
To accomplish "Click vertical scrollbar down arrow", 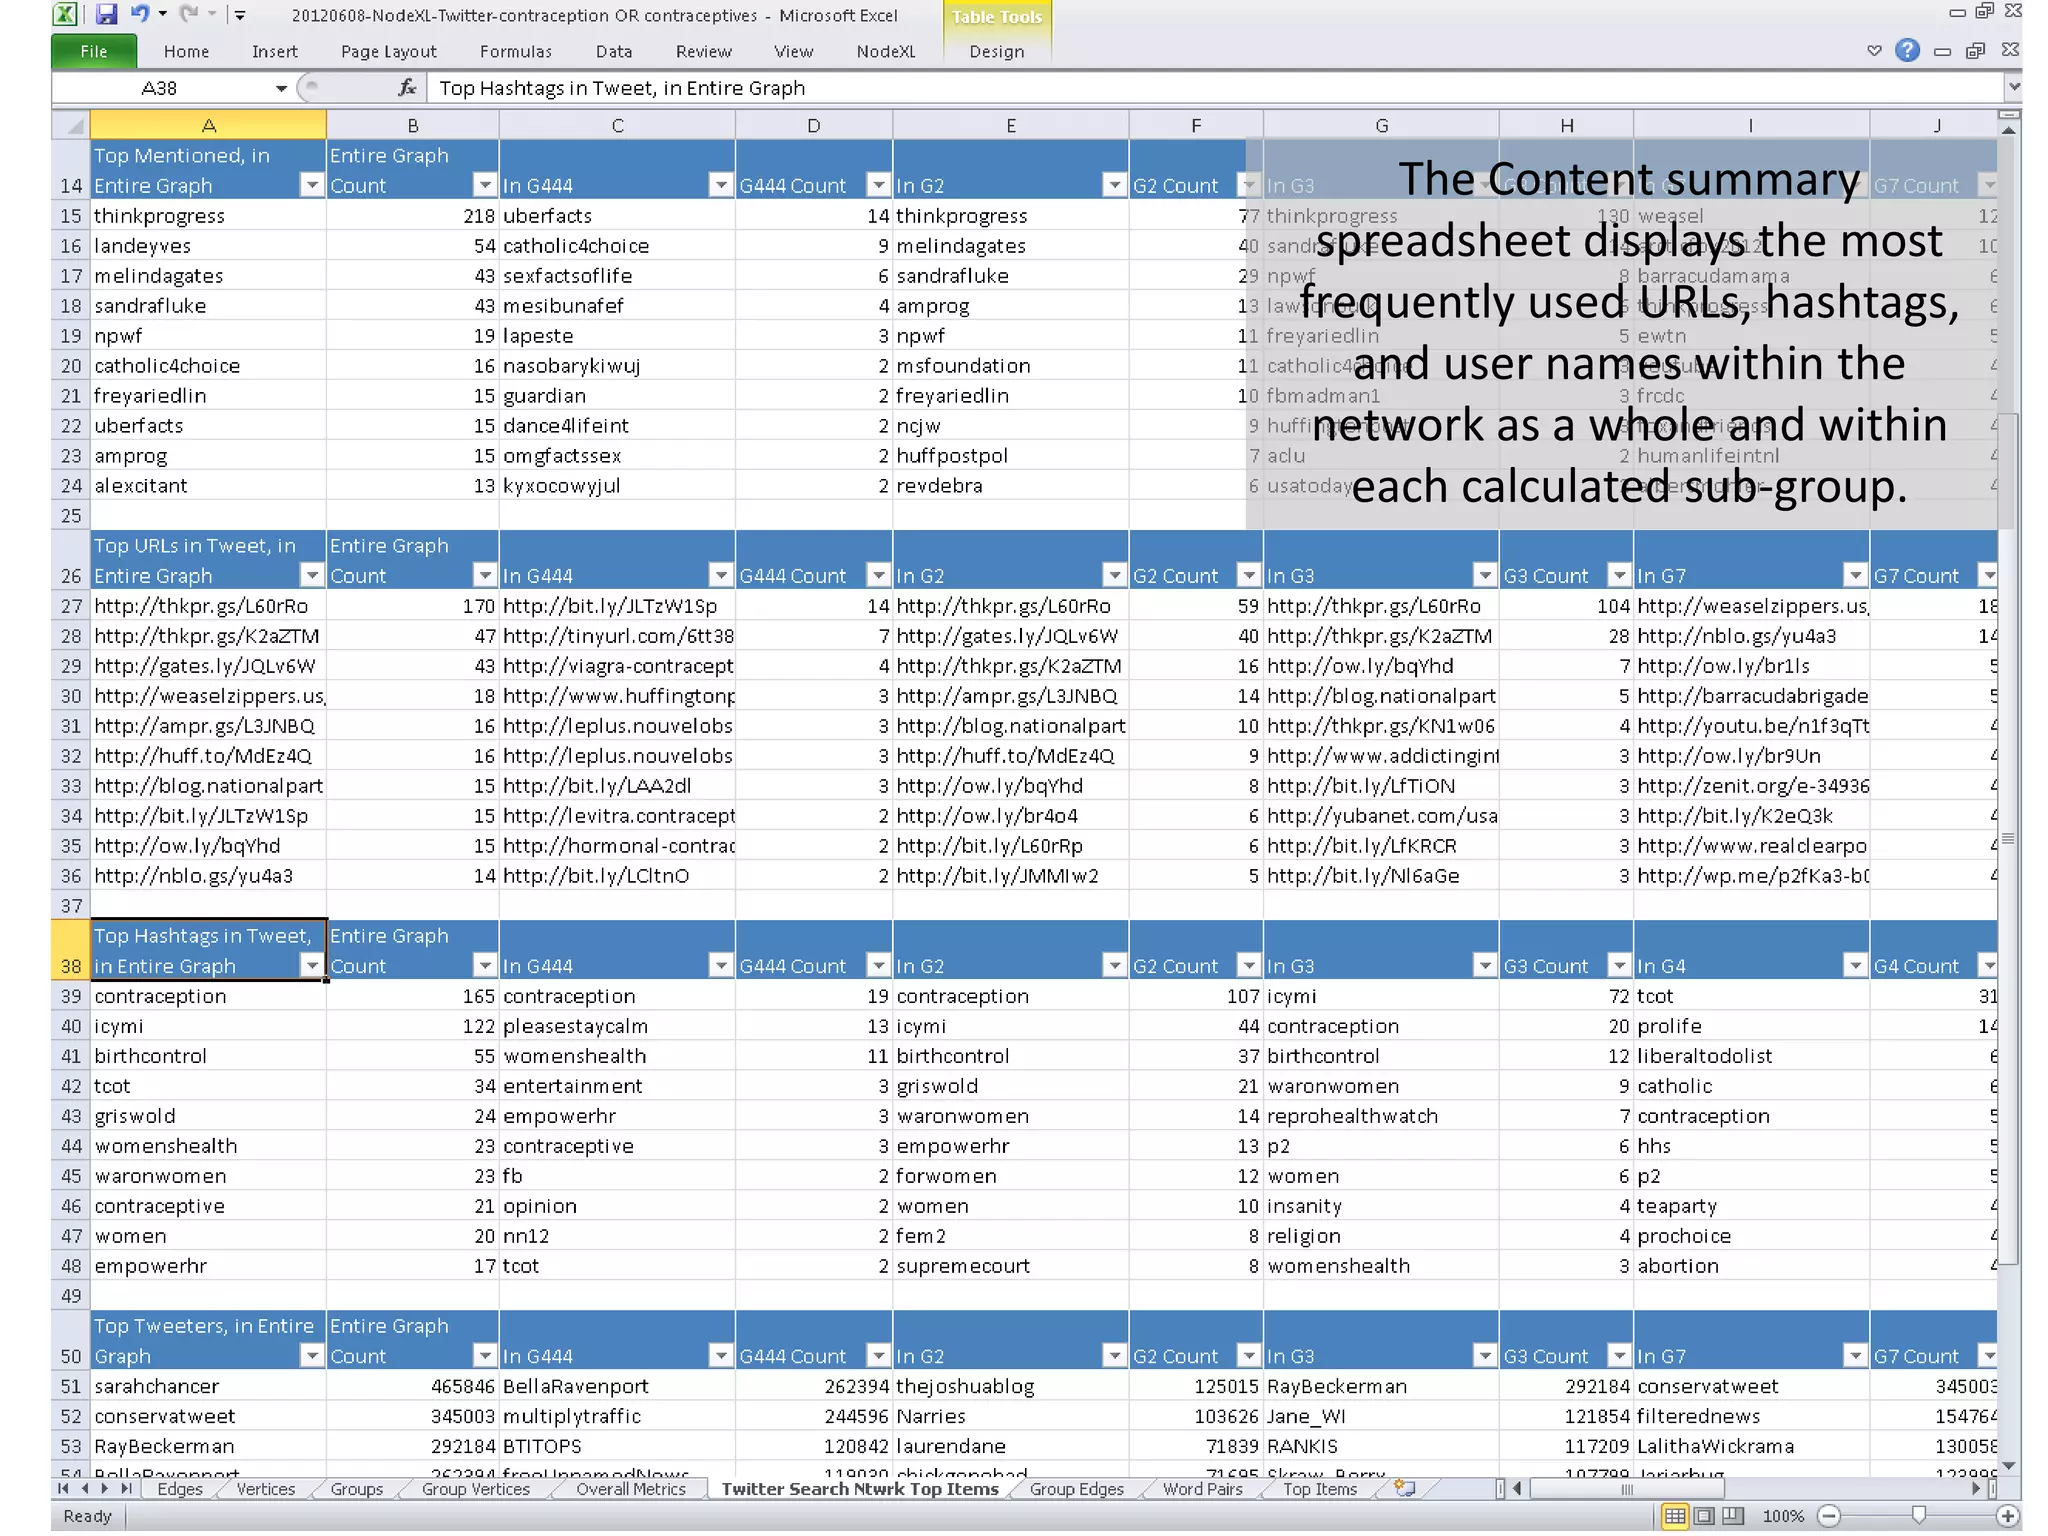I will pos(2008,1466).
